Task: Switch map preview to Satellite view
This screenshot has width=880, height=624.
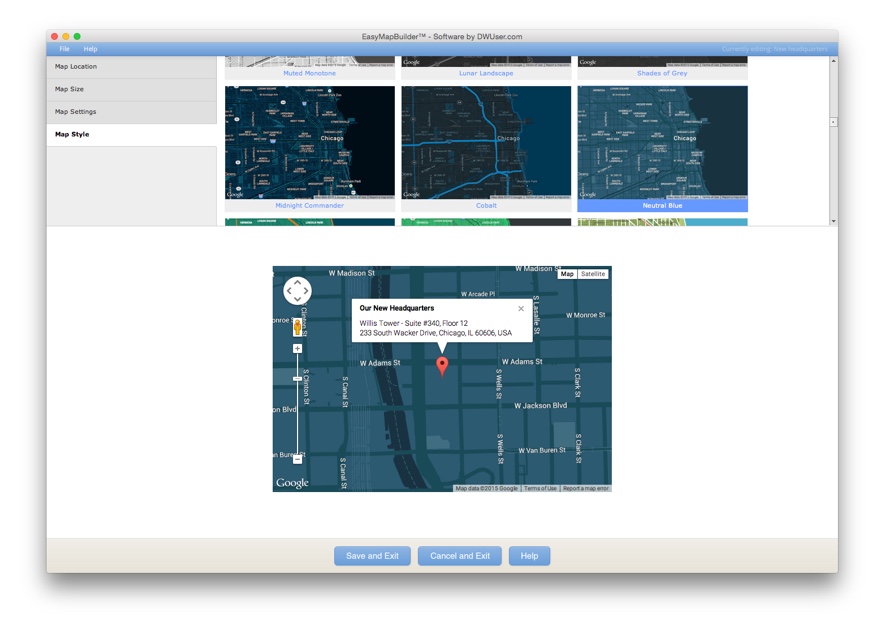Action: point(593,274)
